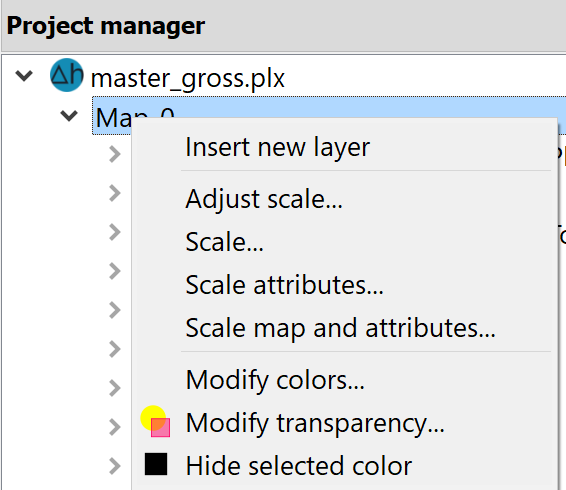Screen dimensions: 566x490
Task: Choose Insert new layer from menu
Action: pyautogui.click(x=277, y=147)
